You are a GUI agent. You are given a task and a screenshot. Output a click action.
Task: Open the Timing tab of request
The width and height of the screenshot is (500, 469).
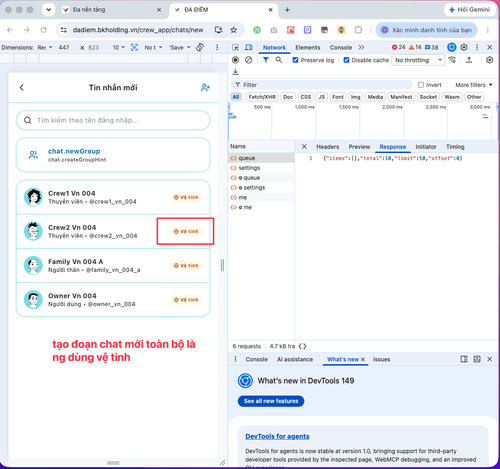[x=455, y=147]
